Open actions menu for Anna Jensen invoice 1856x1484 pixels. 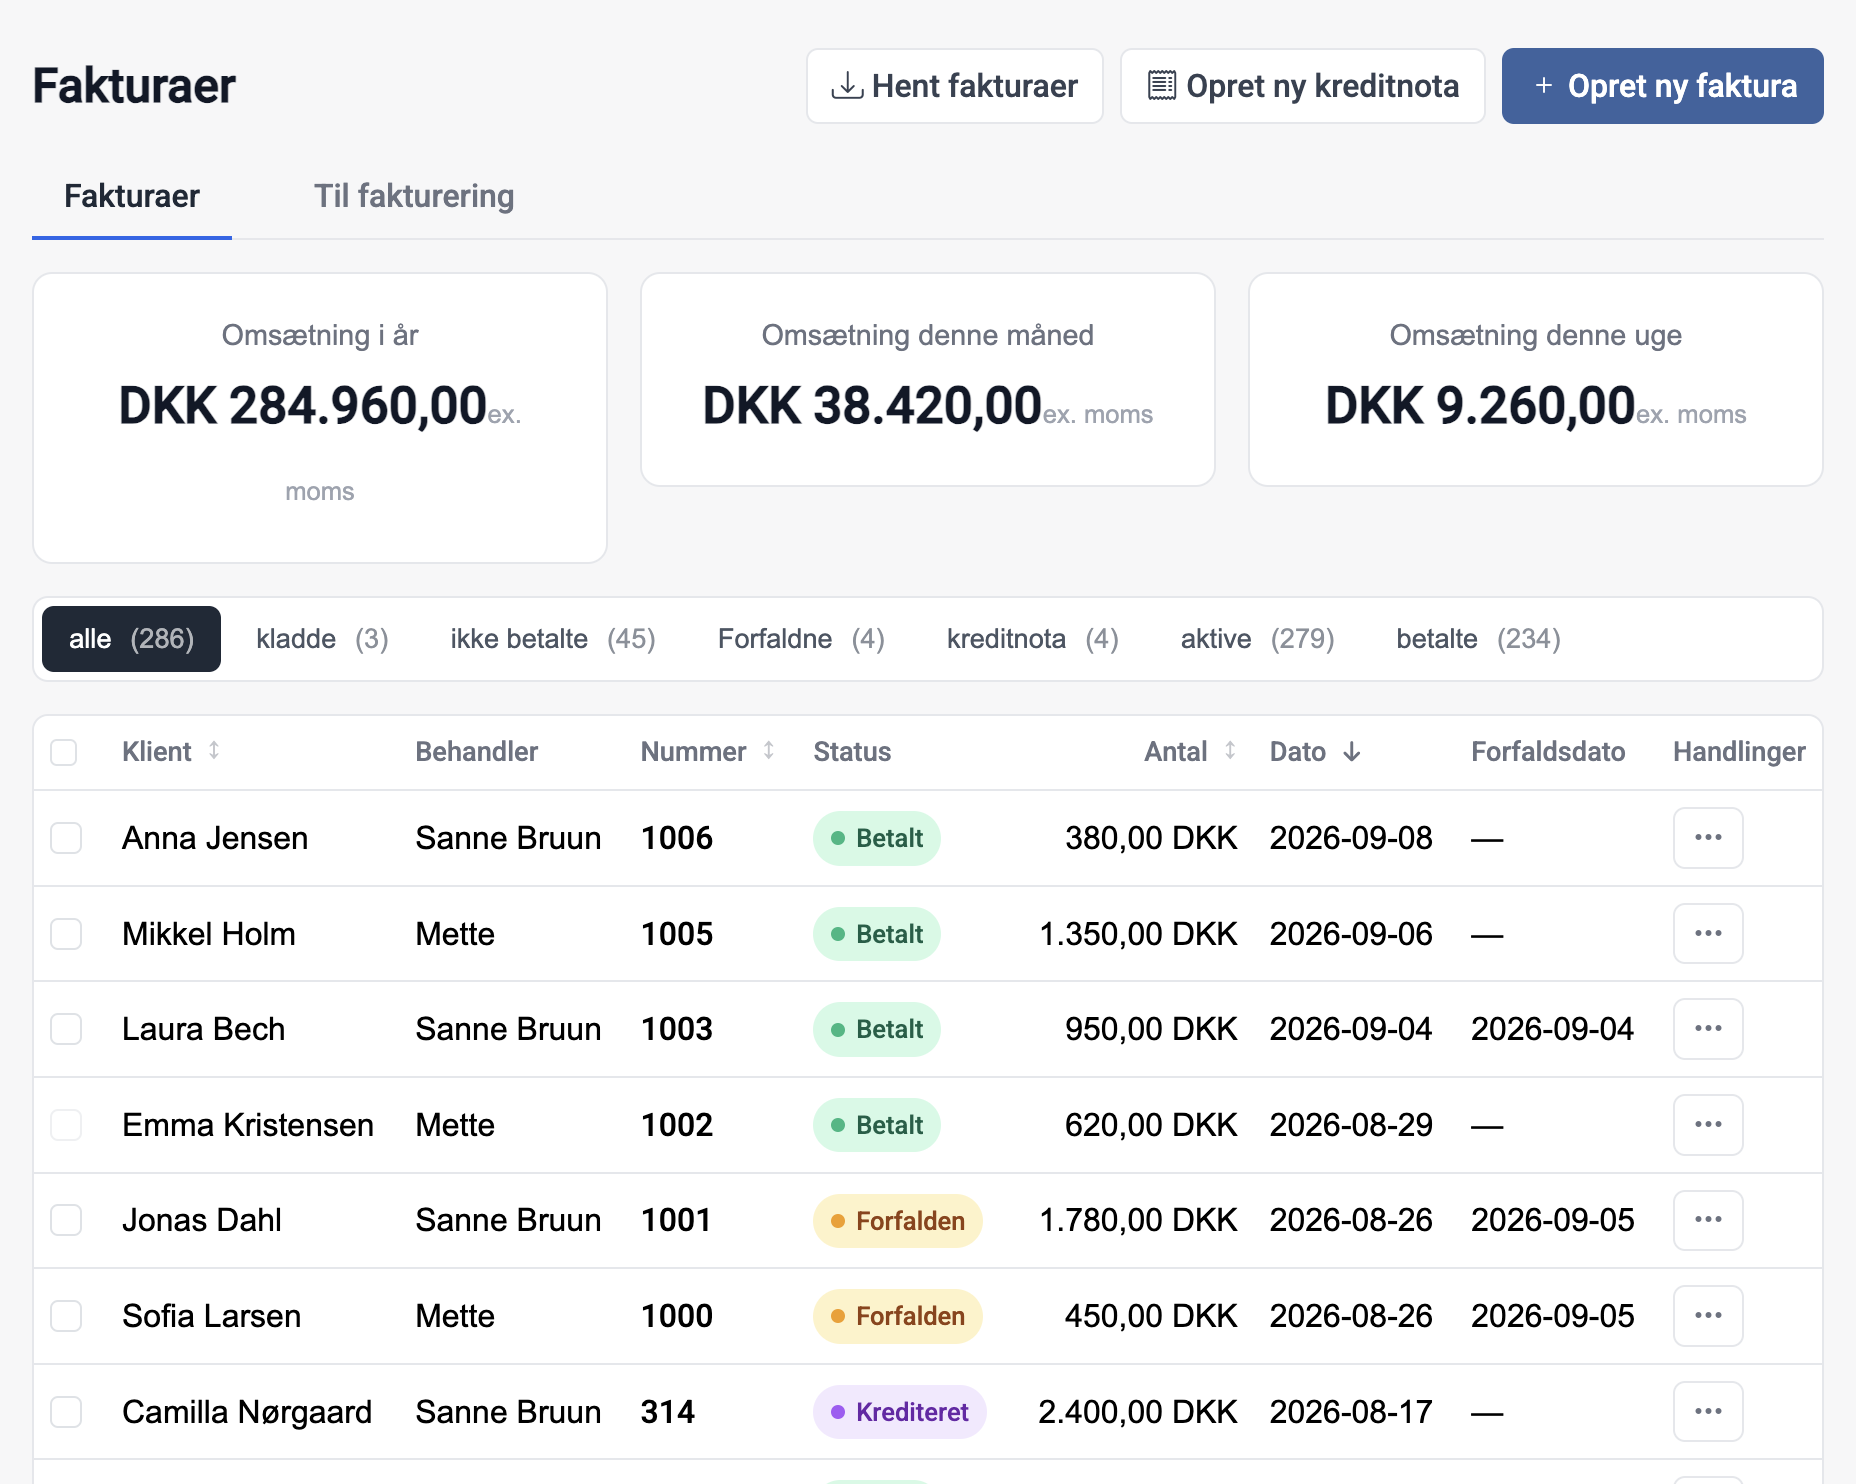tap(1708, 838)
